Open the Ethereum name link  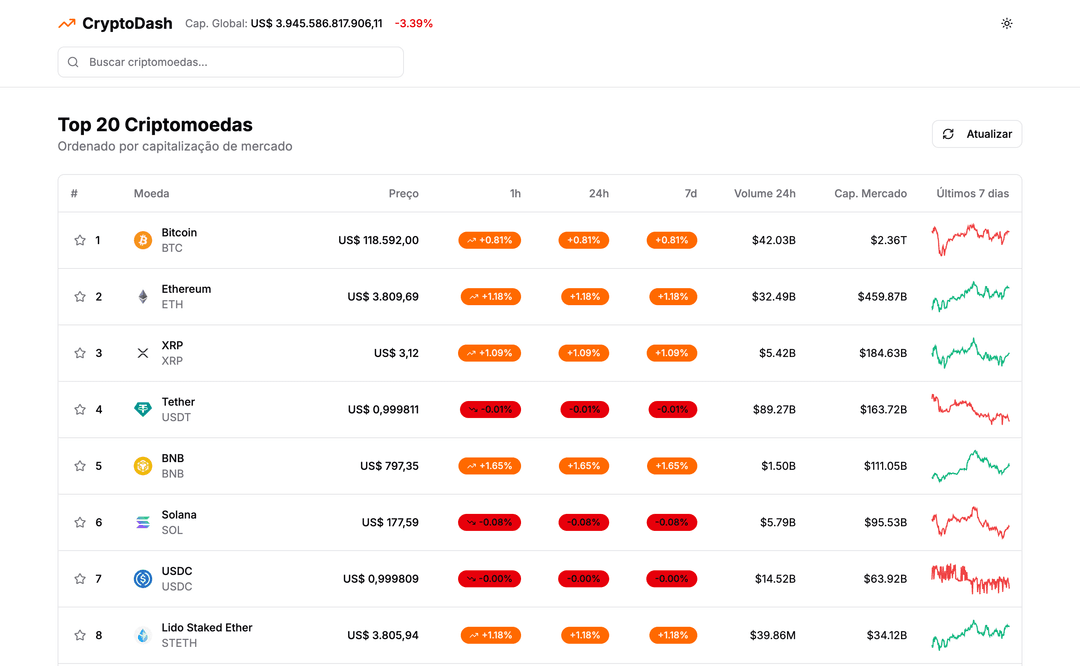pos(186,289)
